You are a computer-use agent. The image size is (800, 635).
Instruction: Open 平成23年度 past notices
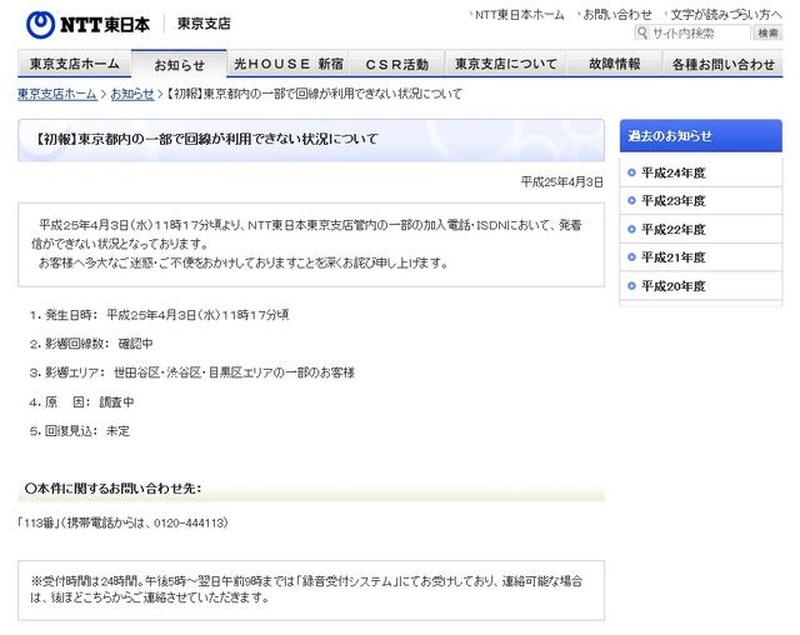pyautogui.click(x=673, y=200)
